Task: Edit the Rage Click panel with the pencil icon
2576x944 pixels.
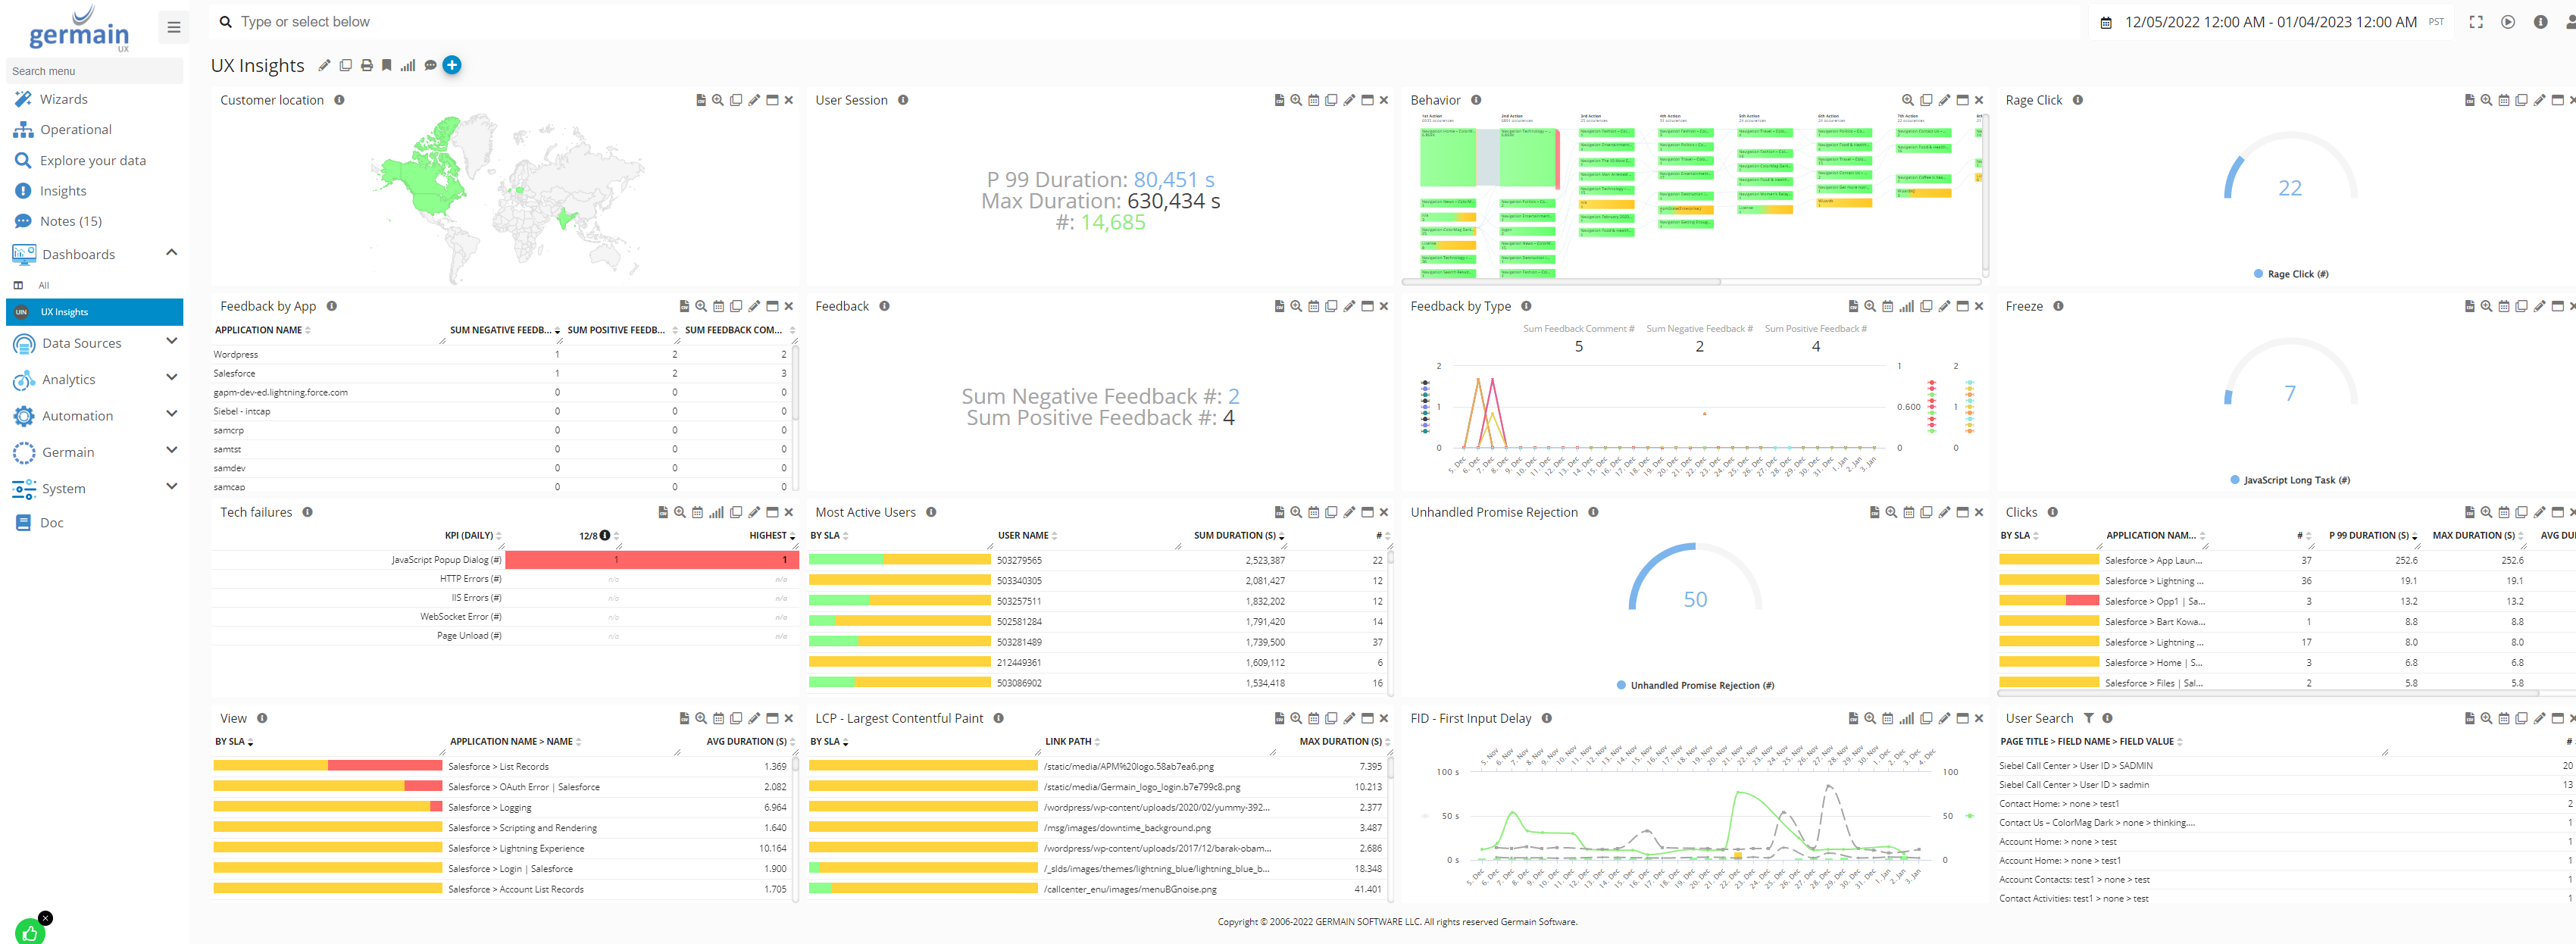Action: pos(2539,100)
